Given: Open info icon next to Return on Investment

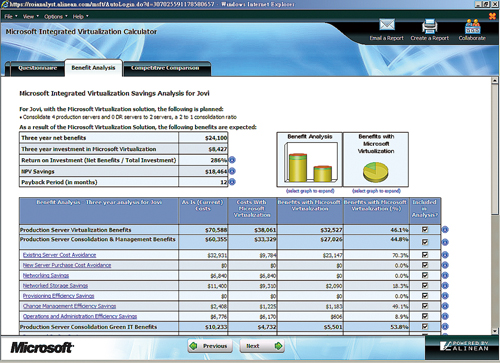Looking at the screenshot, I should 232,160.
